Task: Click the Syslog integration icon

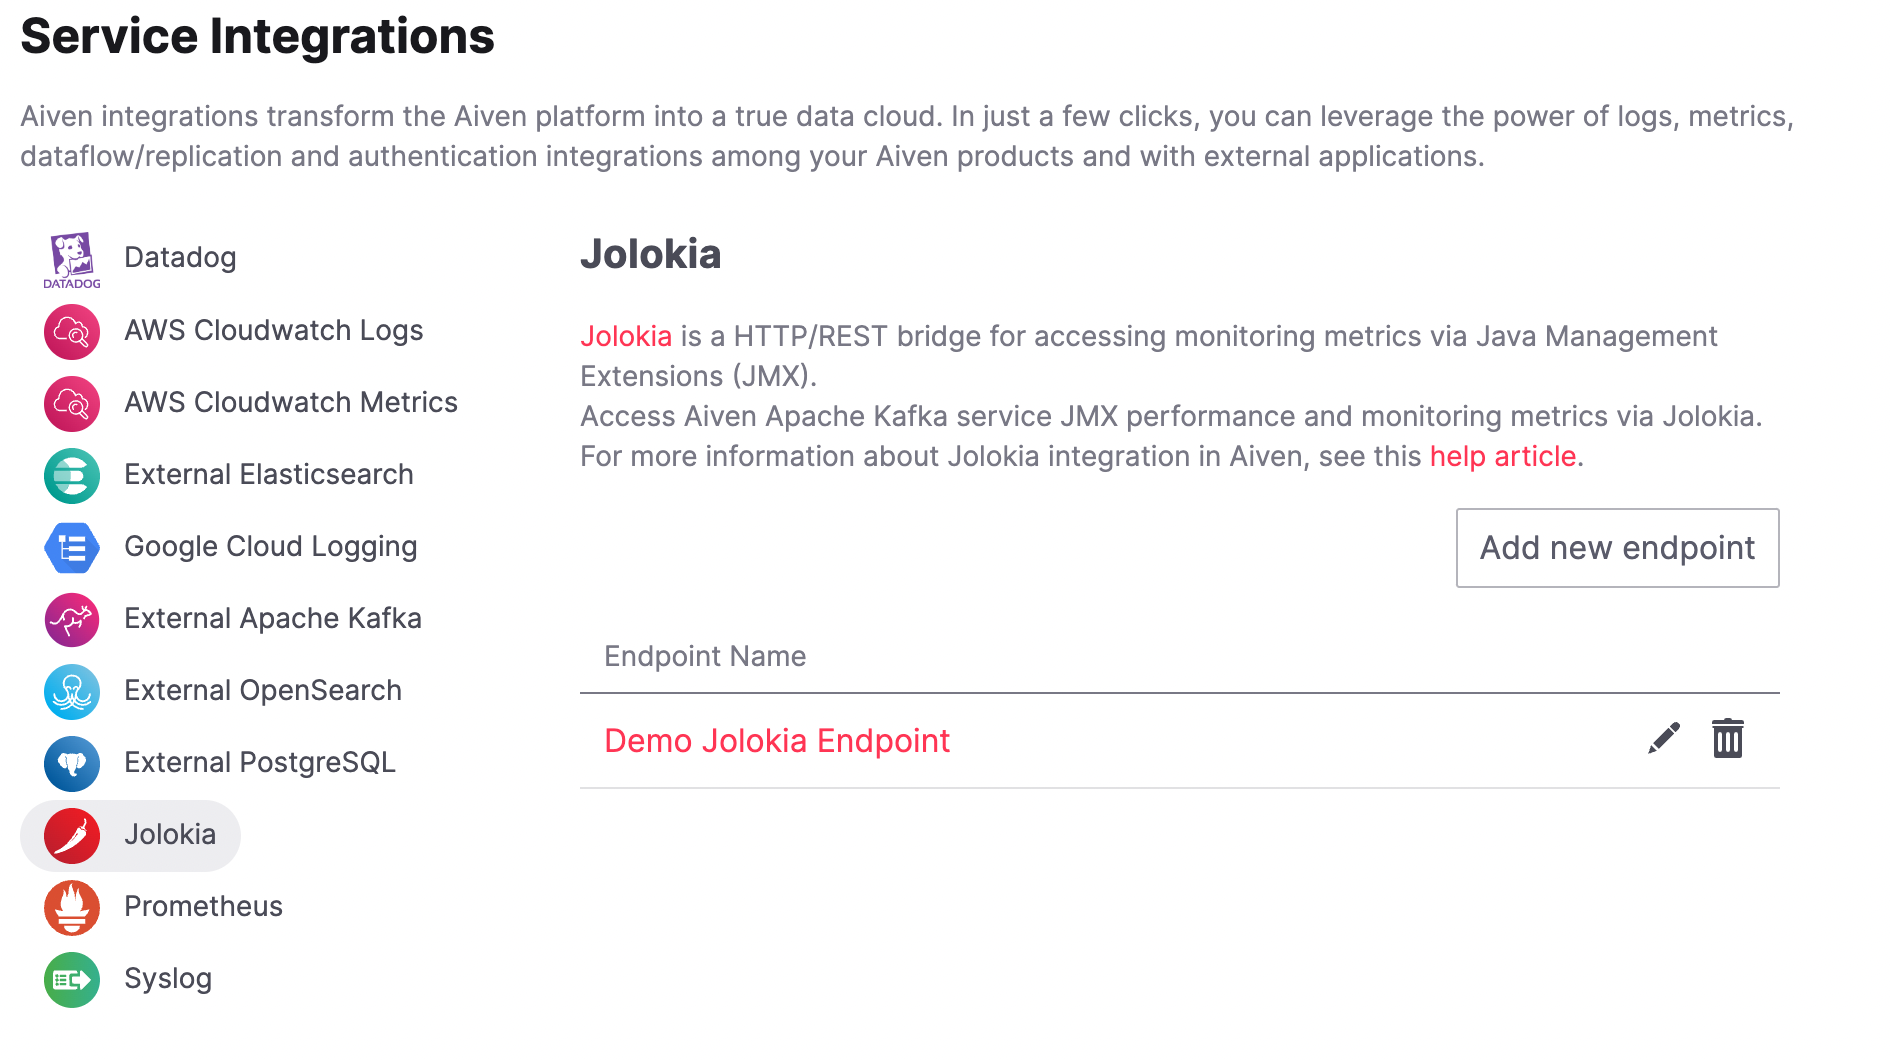Action: (71, 979)
